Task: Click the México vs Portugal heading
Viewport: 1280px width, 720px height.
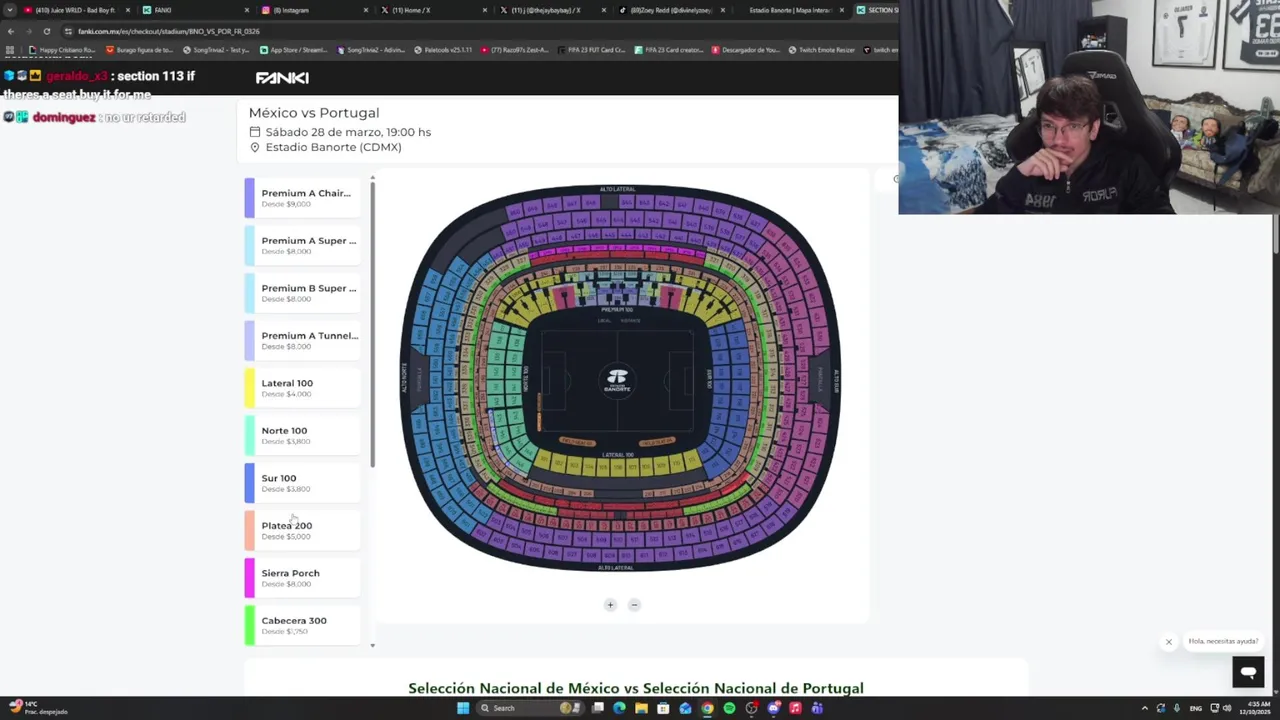Action: pyautogui.click(x=314, y=113)
